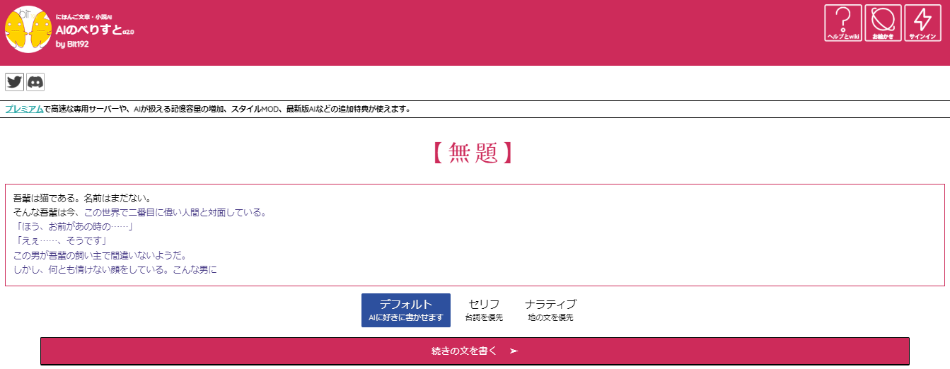Screen dimensions: 950x369
Task: Click the AIのべりすと mascot logo
Action: point(28,29)
